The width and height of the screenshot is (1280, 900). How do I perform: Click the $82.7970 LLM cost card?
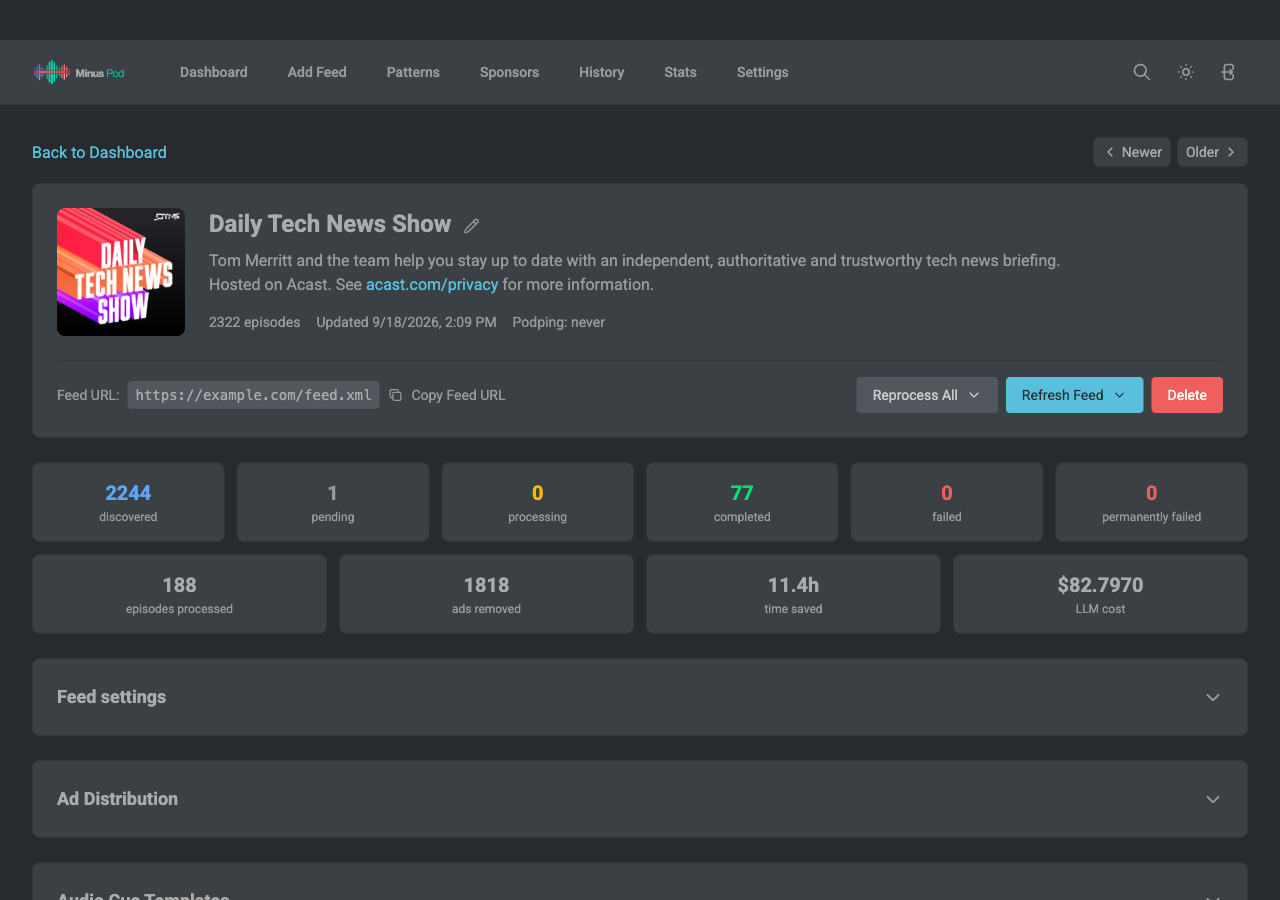pyautogui.click(x=1100, y=594)
